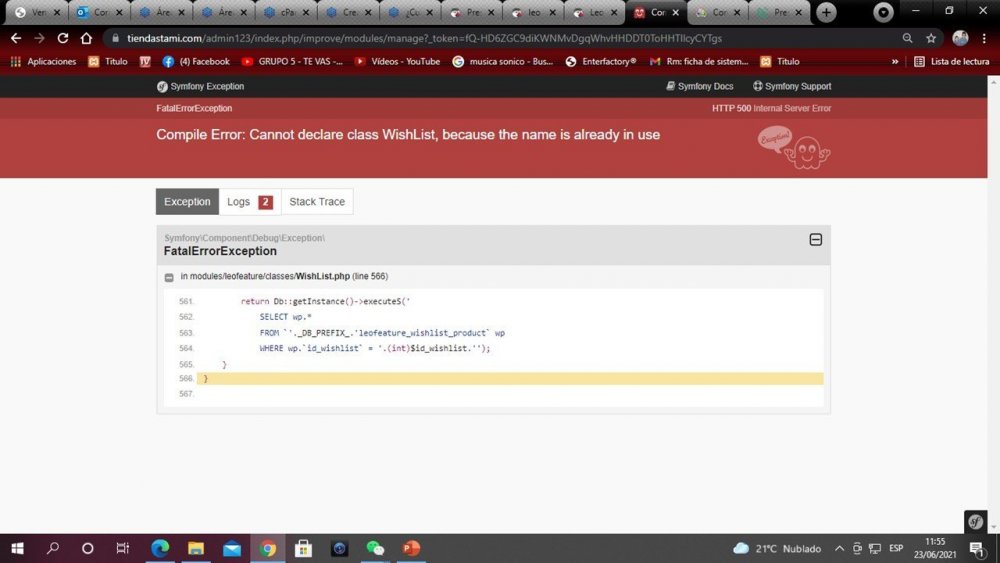Reload the page with the refresh icon
This screenshot has width=1000, height=563.
(x=62, y=38)
